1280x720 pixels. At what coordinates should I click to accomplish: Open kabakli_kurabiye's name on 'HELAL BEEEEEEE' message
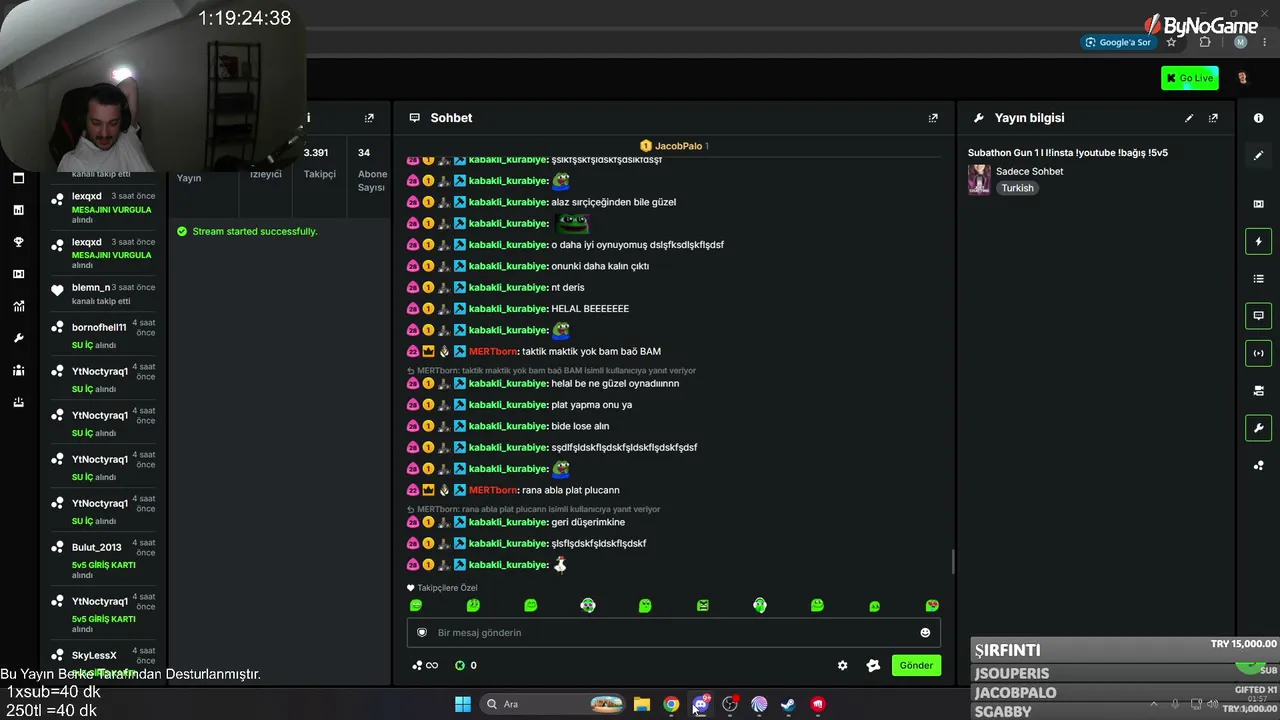pyautogui.click(x=508, y=309)
